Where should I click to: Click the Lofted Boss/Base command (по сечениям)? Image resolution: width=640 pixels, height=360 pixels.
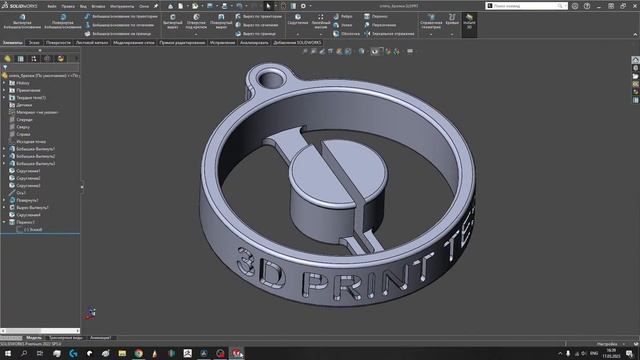(x=119, y=25)
